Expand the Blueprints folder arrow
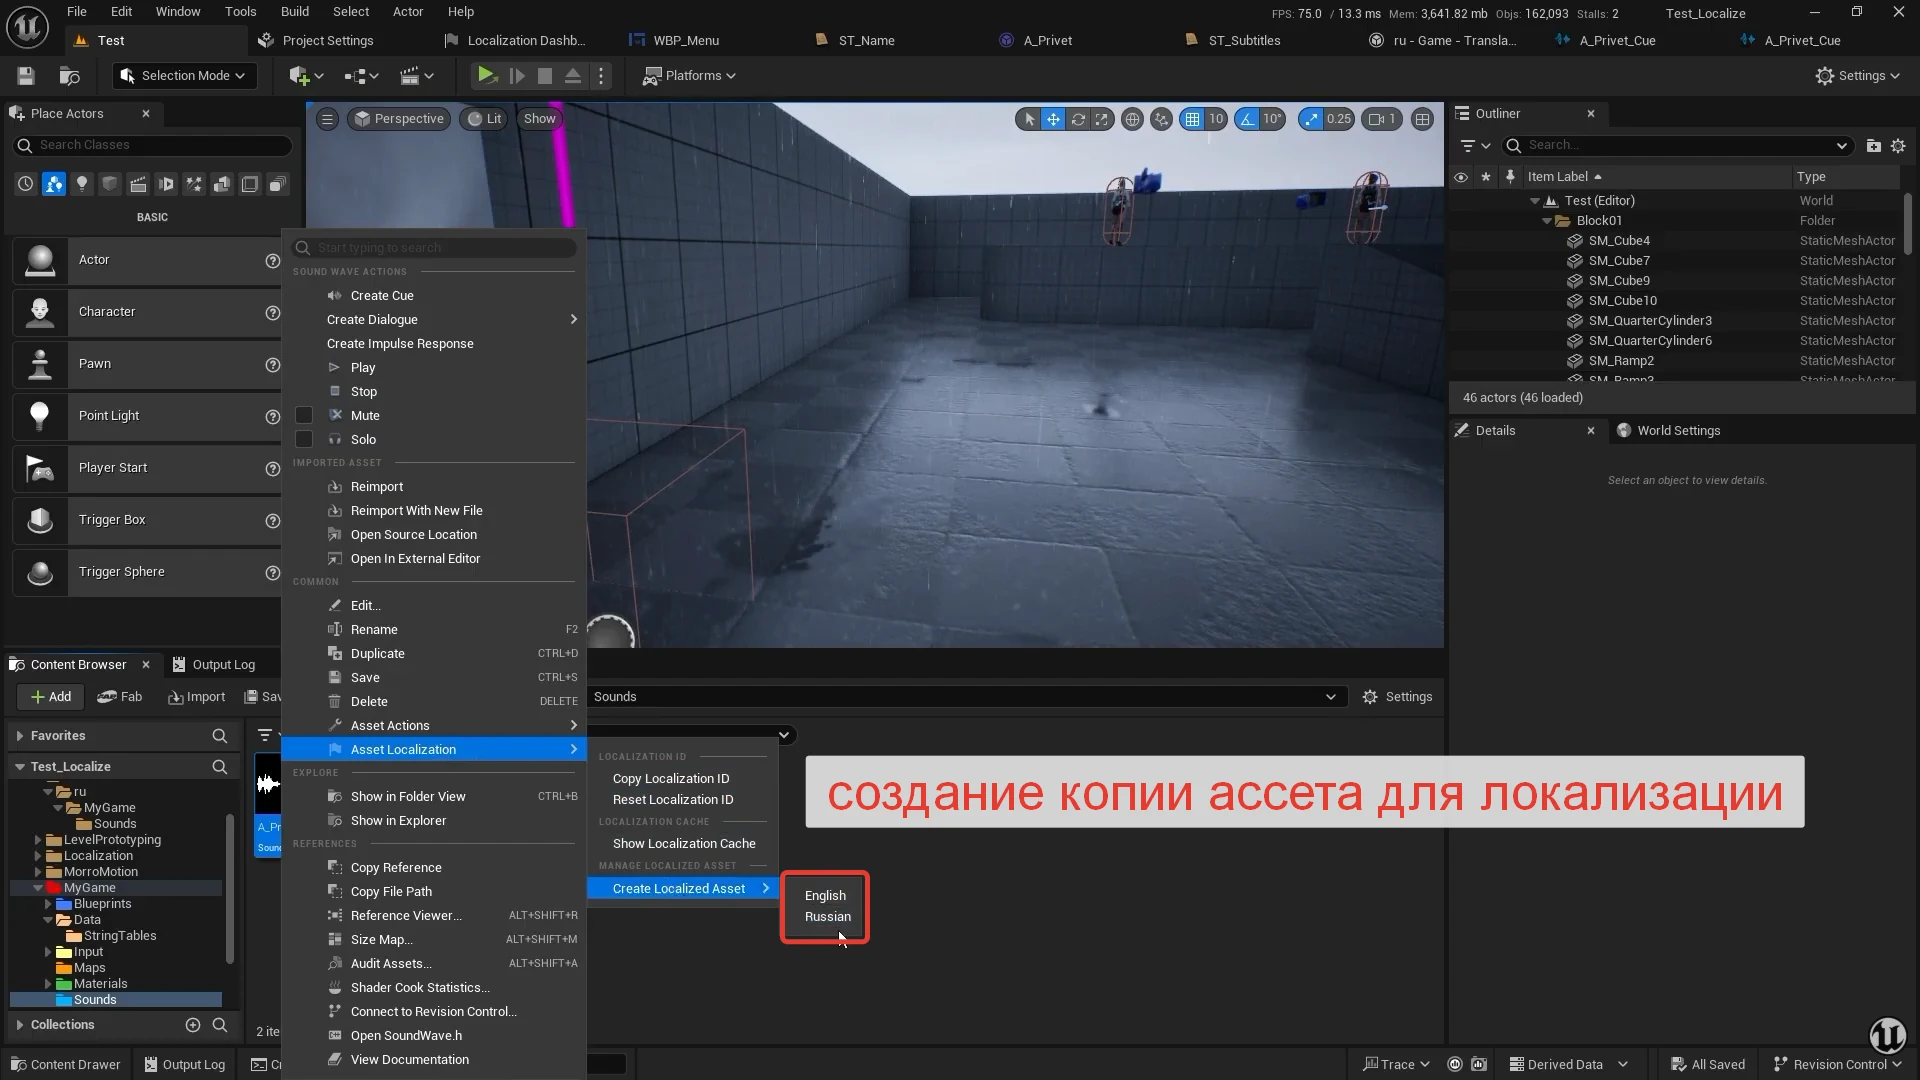Viewport: 1920px width, 1080px height. 48,904
